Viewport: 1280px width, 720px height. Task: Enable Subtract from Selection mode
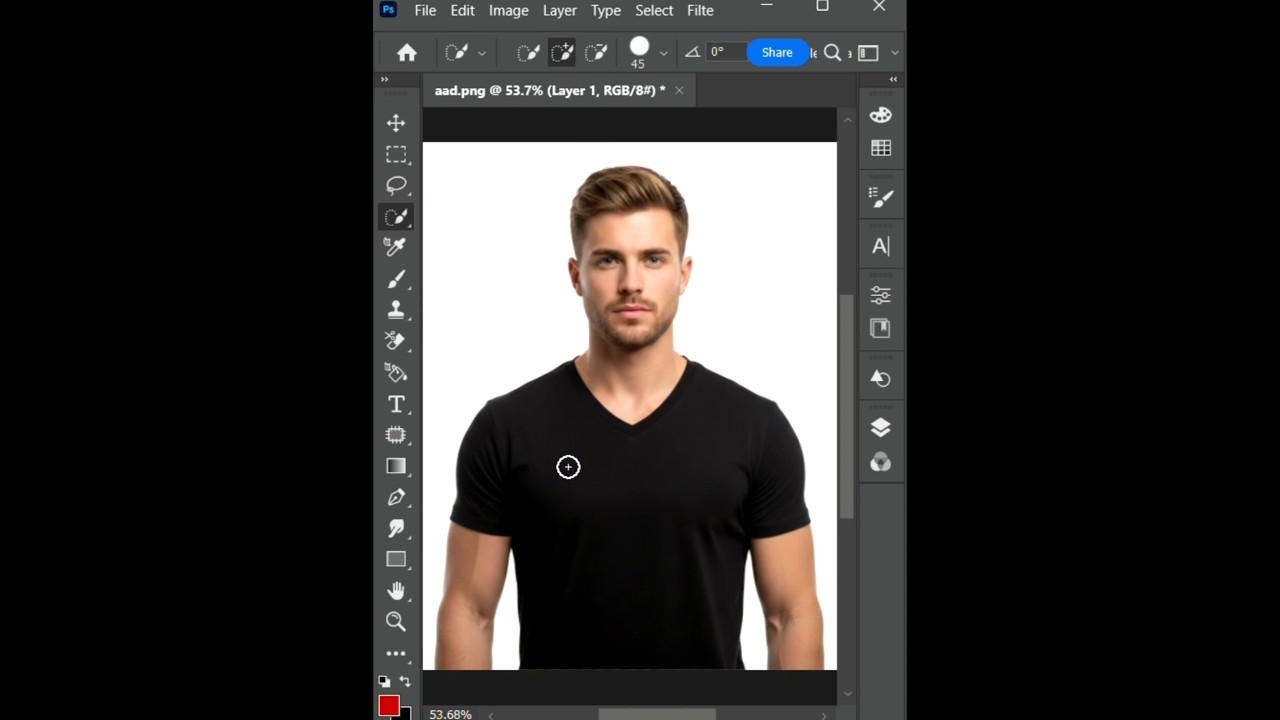tap(596, 53)
